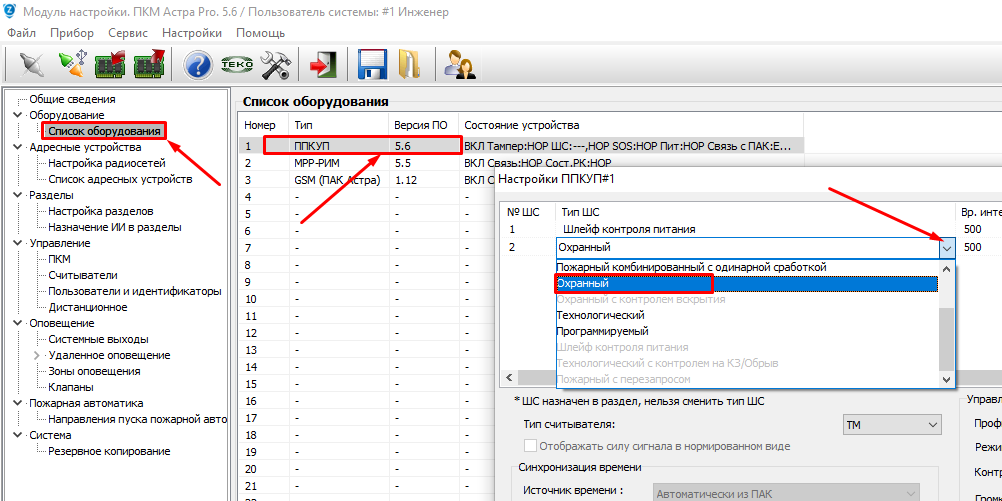This screenshot has height=501, width=1002.
Task: Select Технологический in the dropdown list
Action: [x=600, y=315]
